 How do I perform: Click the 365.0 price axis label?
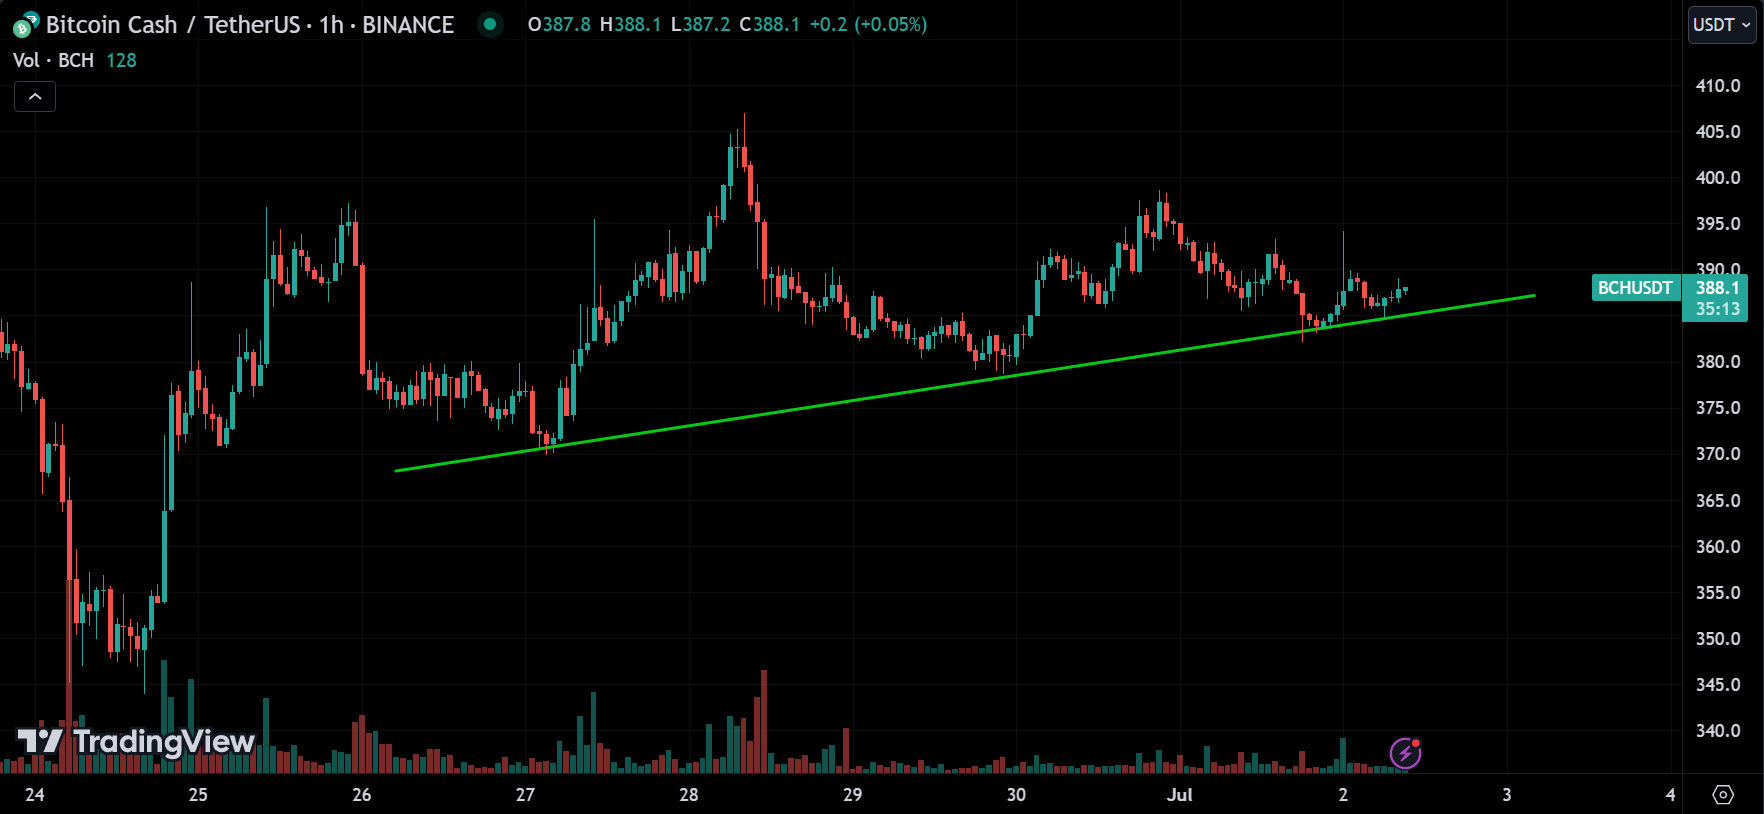pos(1717,501)
